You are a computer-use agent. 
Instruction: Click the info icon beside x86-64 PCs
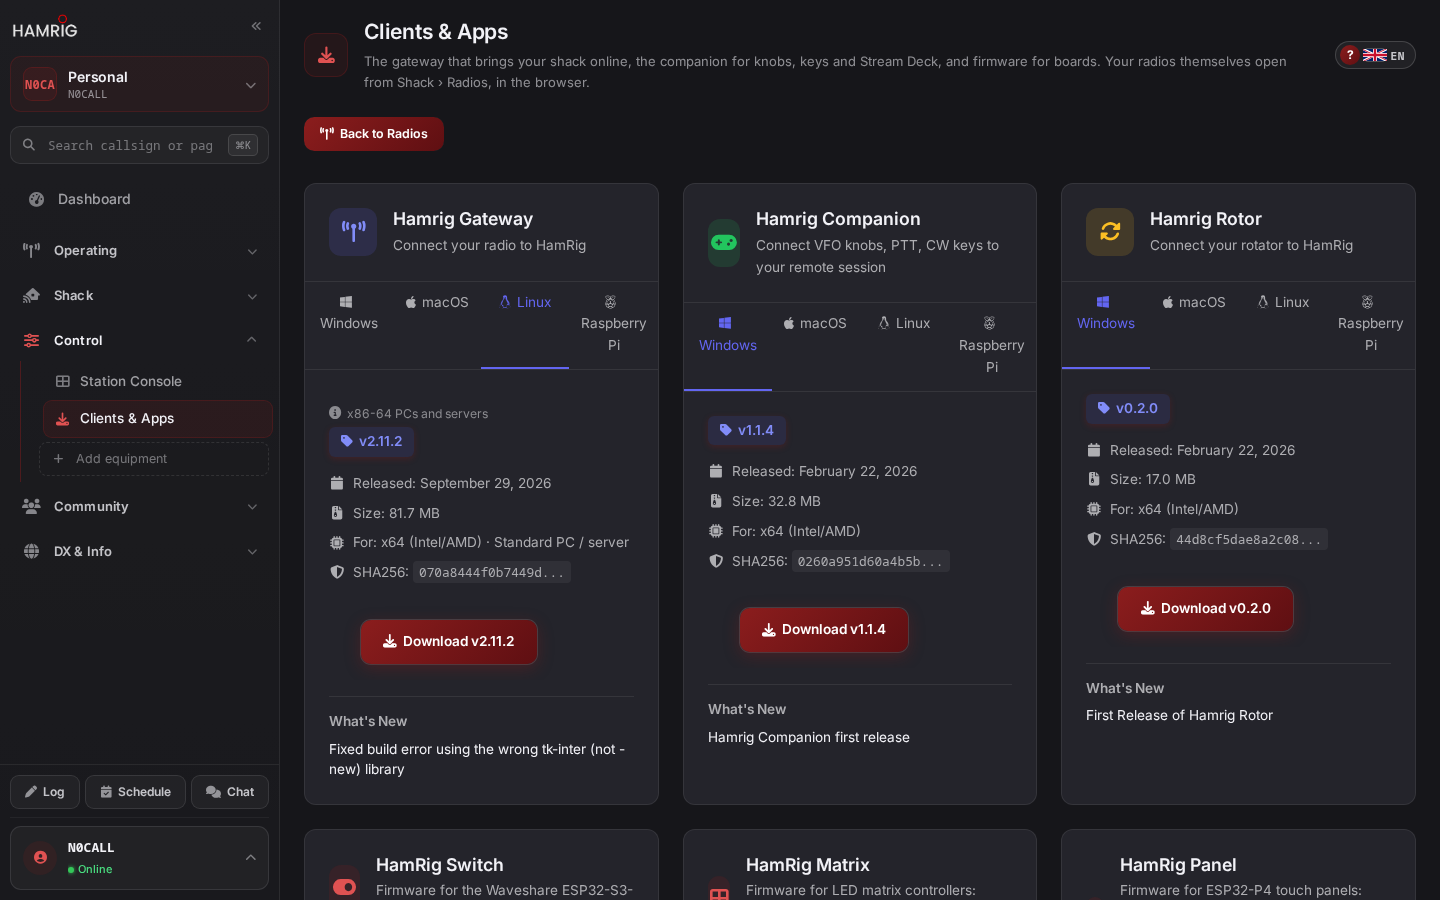pyautogui.click(x=335, y=413)
